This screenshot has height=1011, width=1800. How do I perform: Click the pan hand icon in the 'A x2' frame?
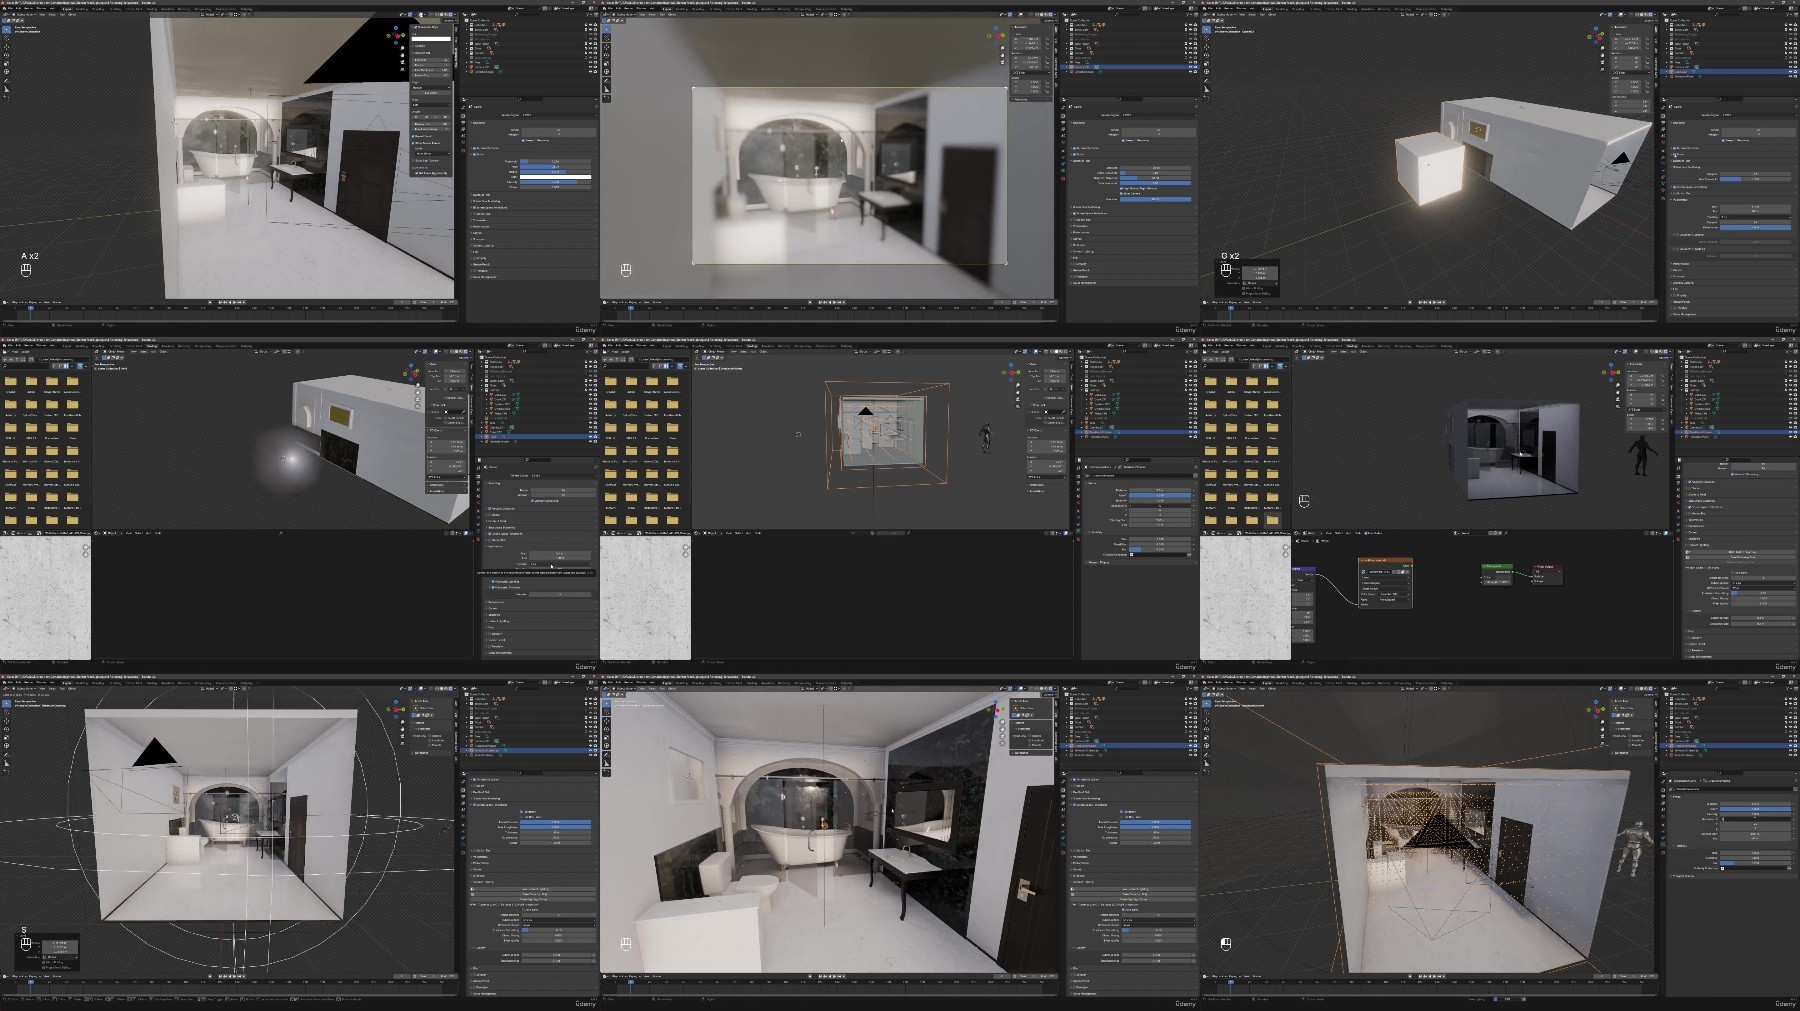click(x=402, y=55)
